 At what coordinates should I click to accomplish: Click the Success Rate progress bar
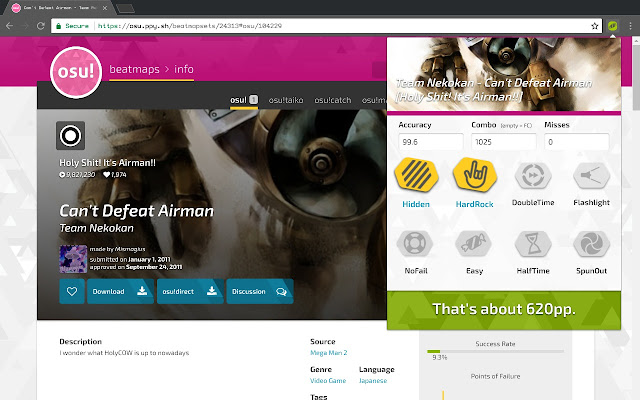[495, 351]
